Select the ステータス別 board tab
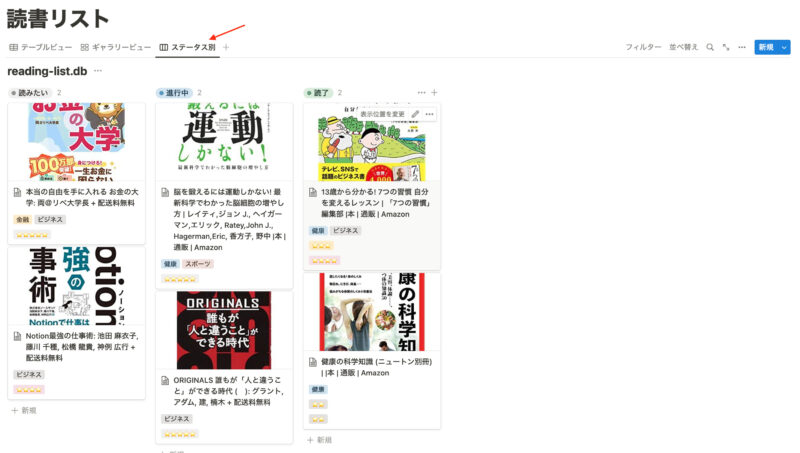This screenshot has width=800, height=453. pyautogui.click(x=187, y=47)
